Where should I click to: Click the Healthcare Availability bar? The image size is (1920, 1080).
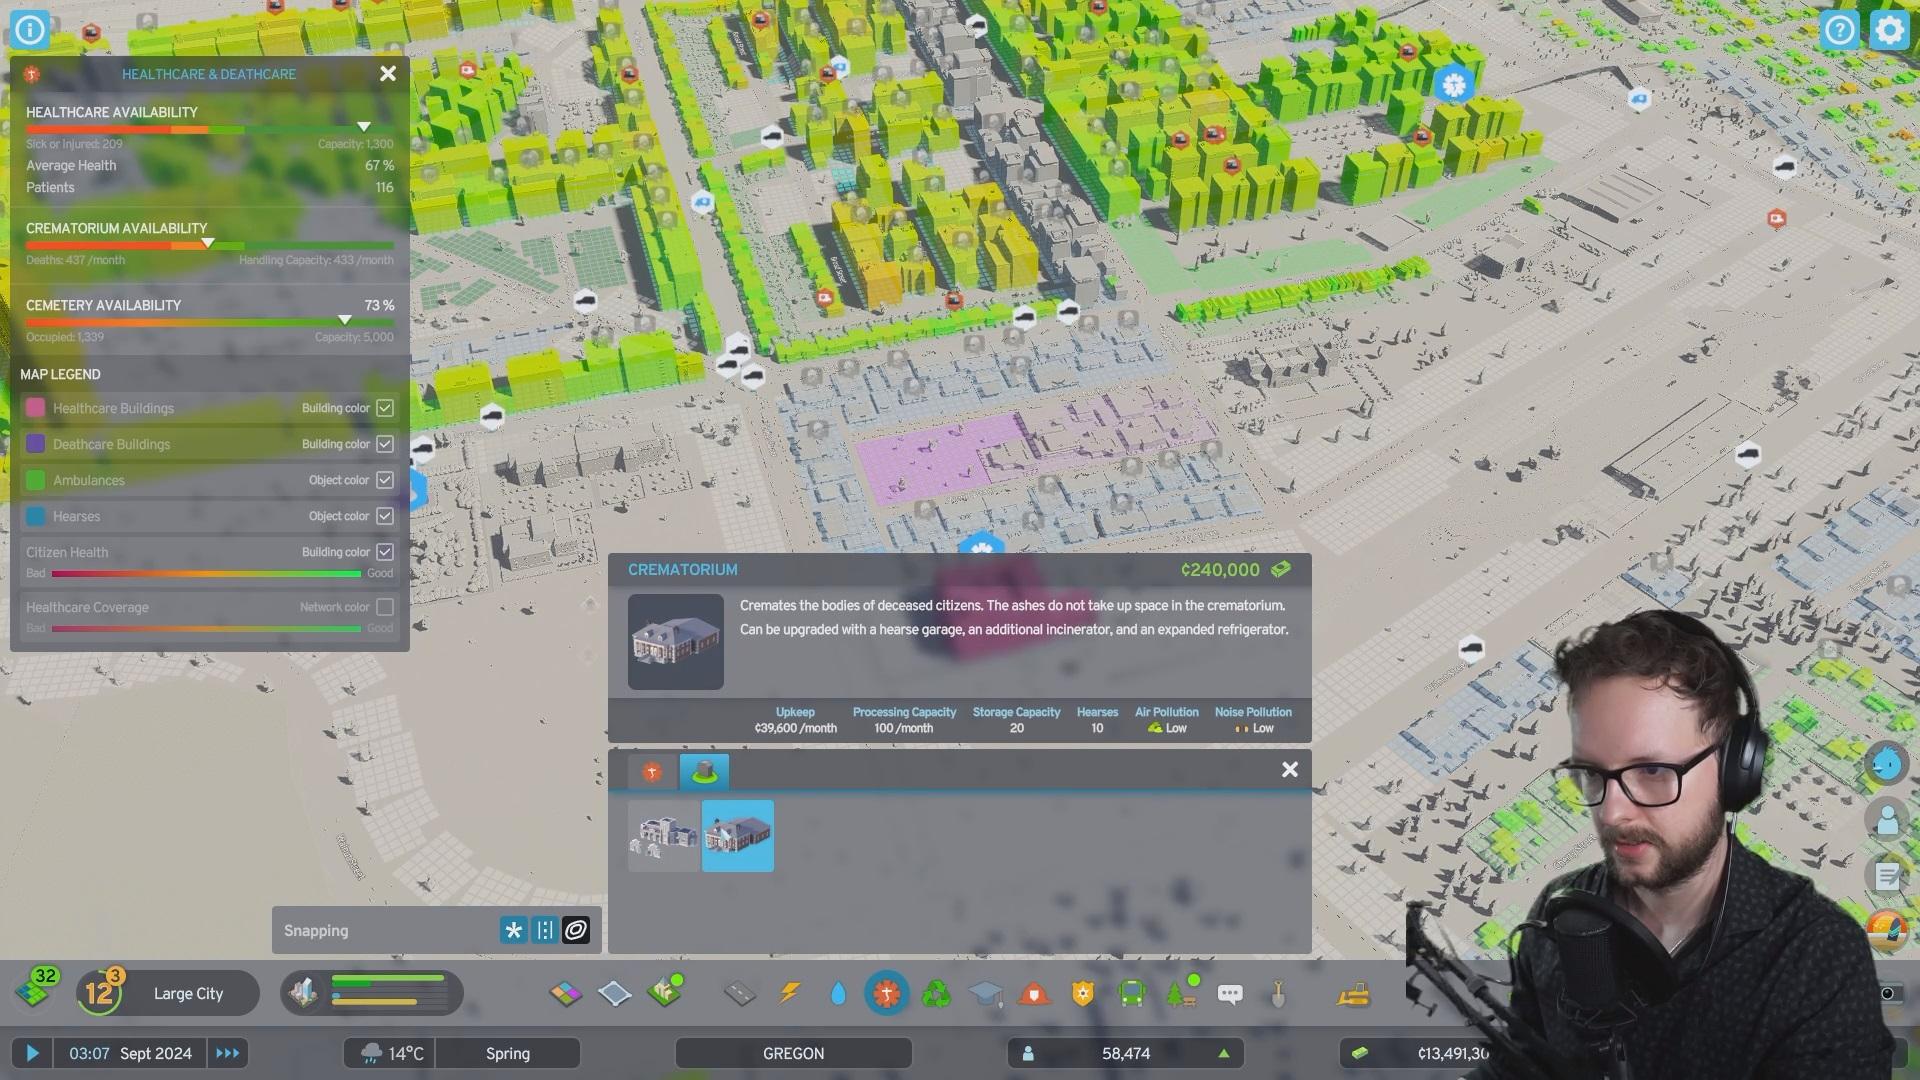(x=210, y=130)
